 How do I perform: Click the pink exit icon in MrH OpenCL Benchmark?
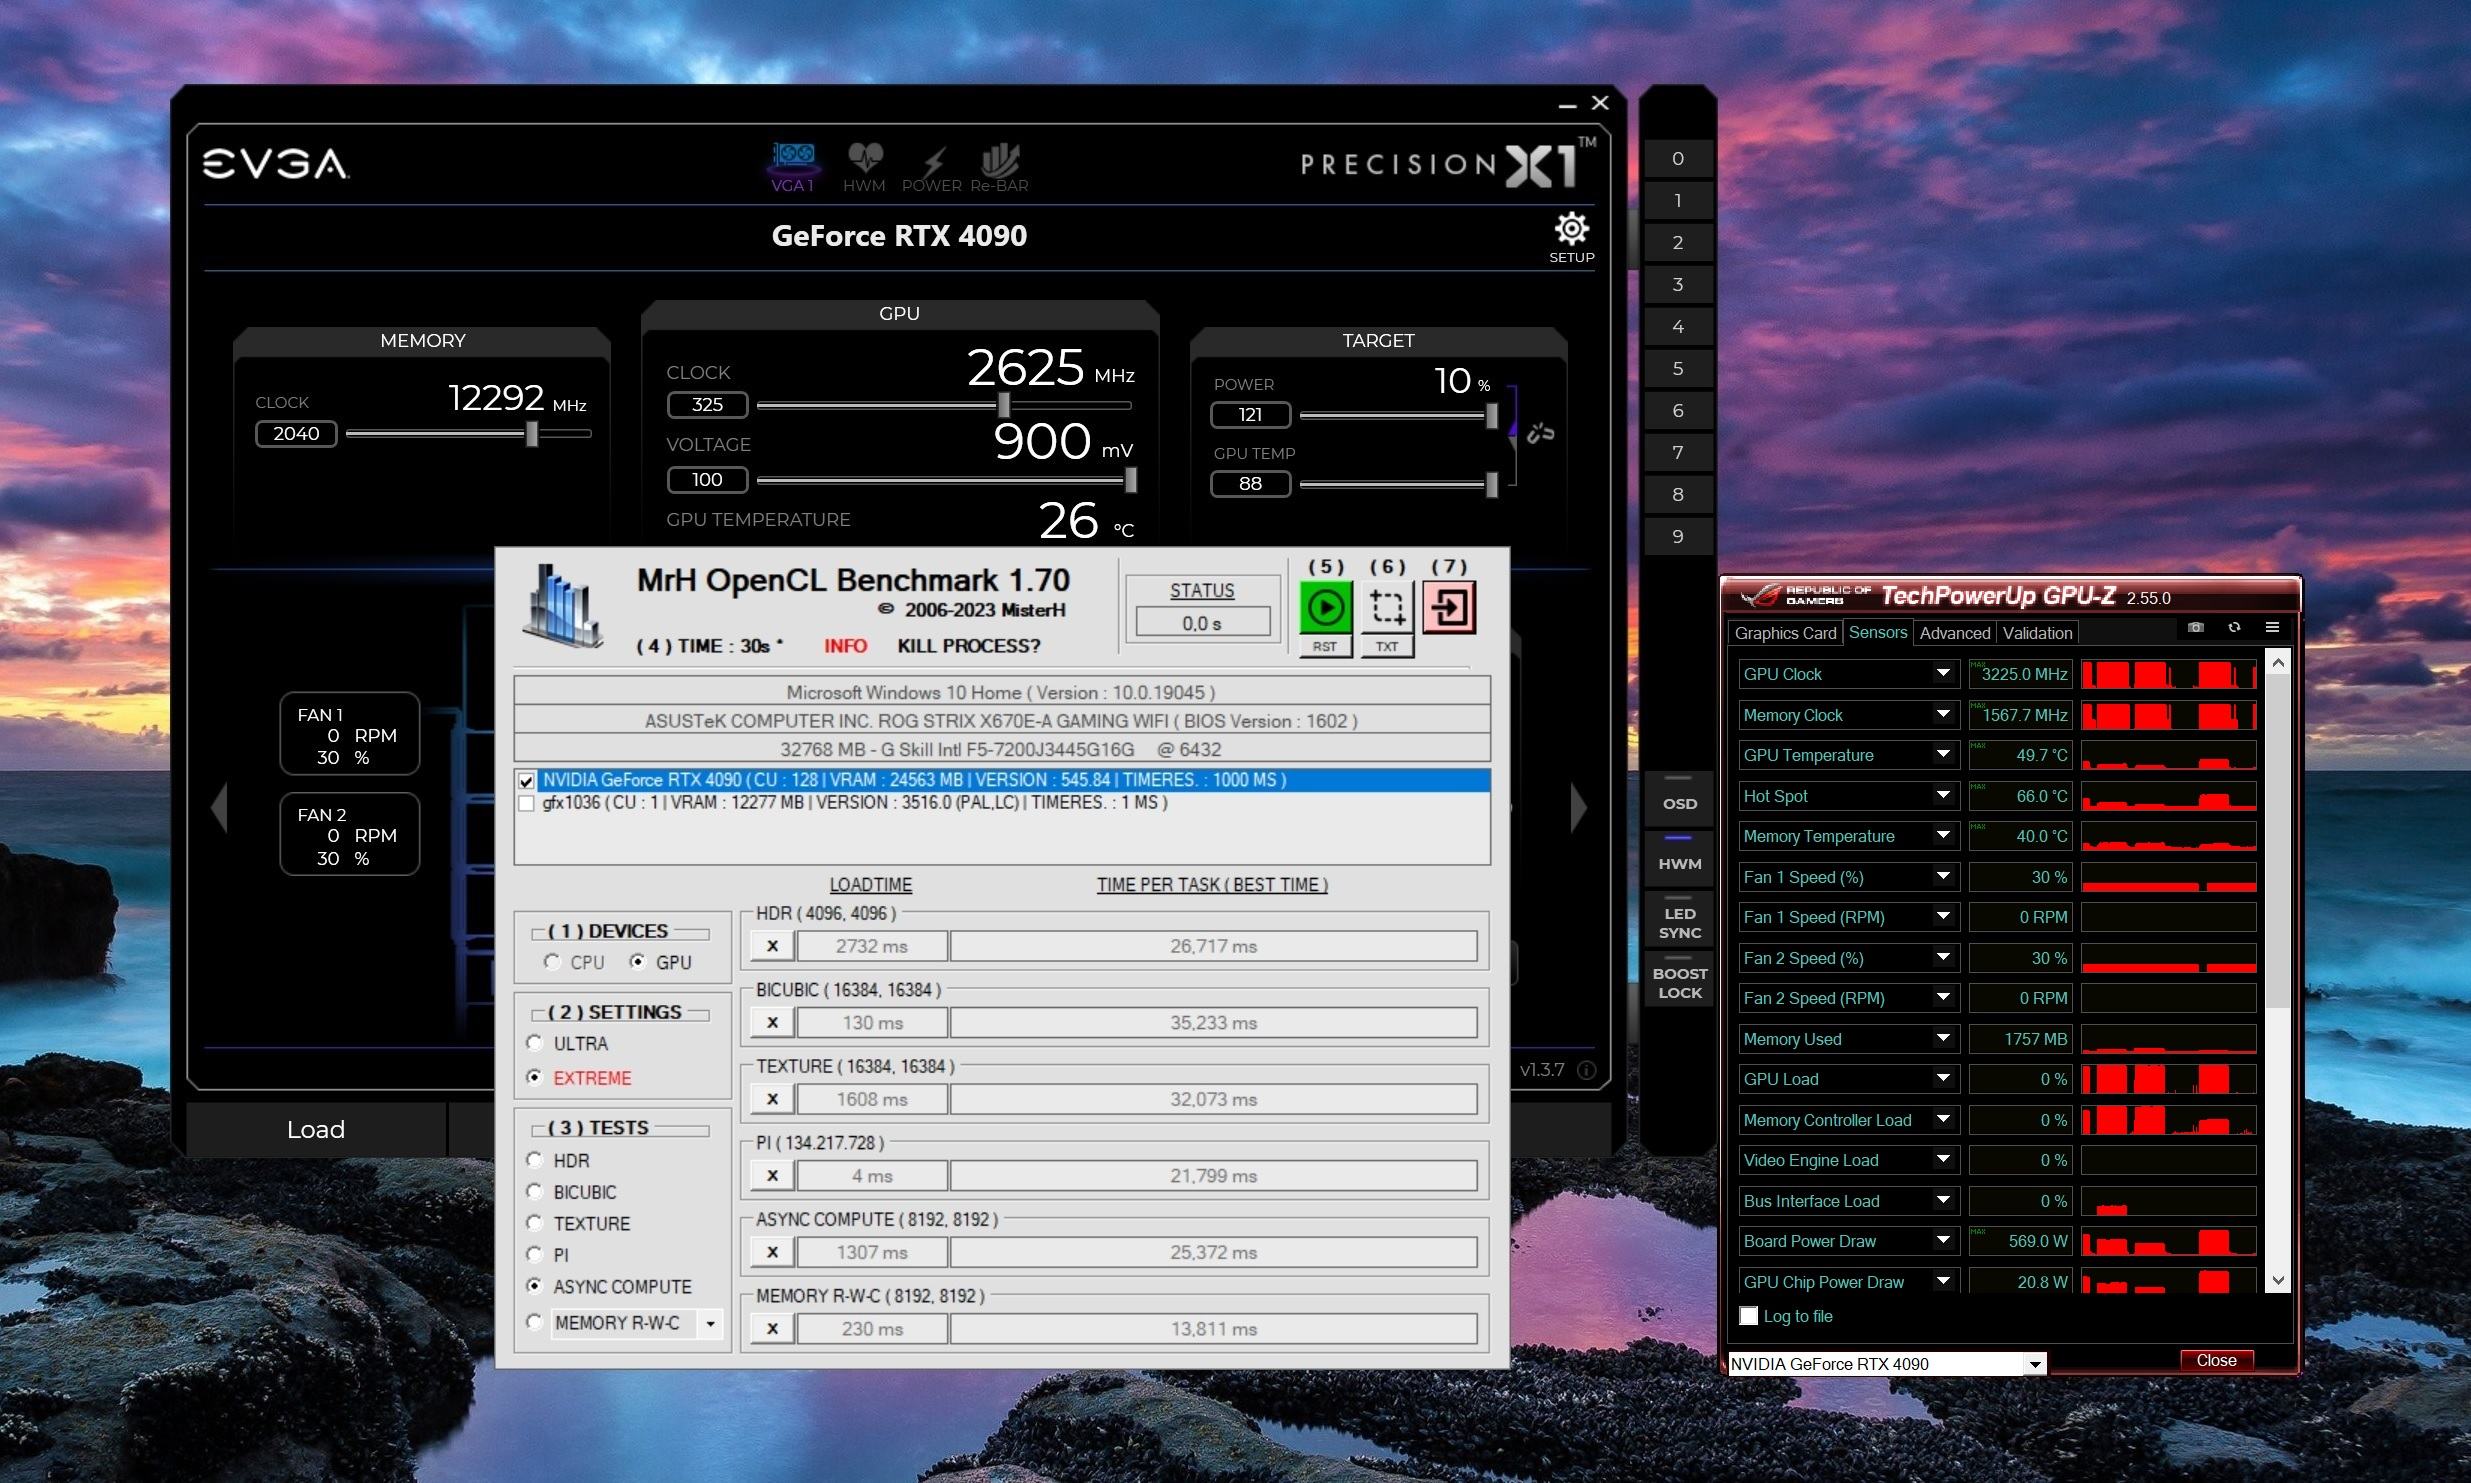[x=1449, y=607]
